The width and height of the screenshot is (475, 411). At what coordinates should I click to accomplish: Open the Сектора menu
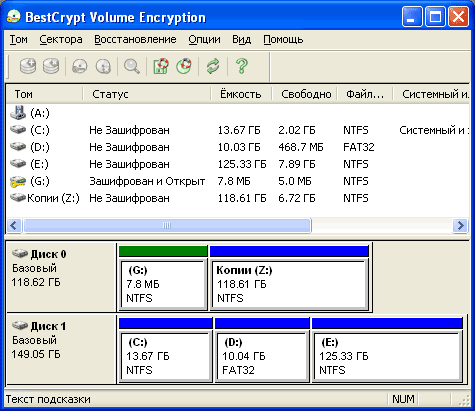pyautogui.click(x=61, y=40)
